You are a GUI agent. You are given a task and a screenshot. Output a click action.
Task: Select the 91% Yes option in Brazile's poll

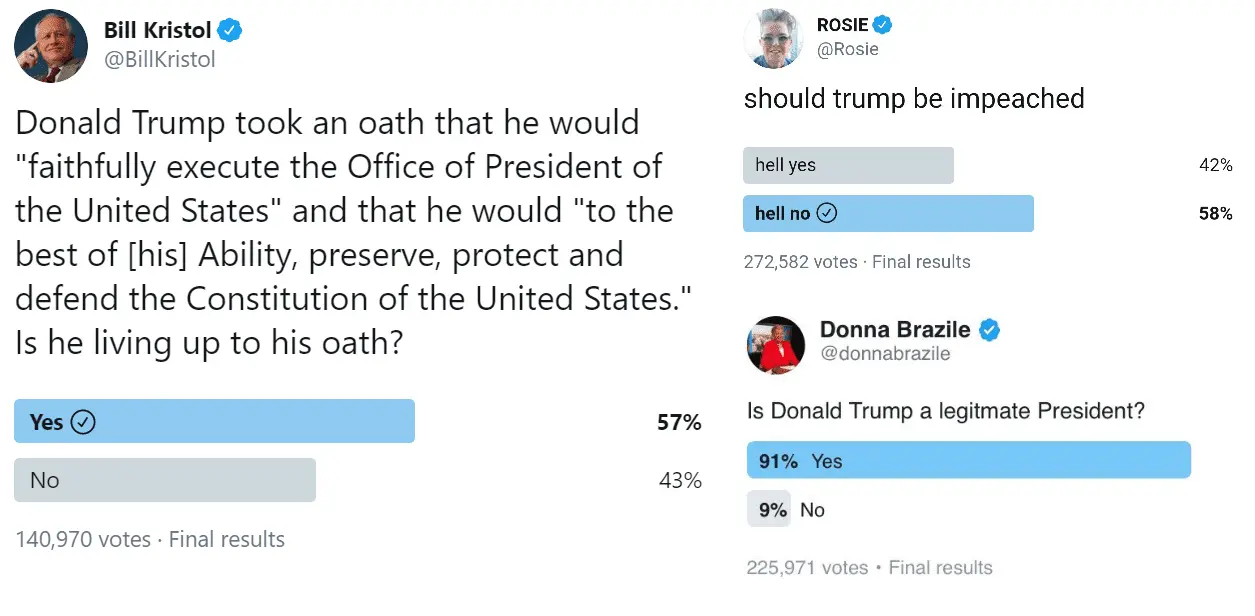coord(968,461)
